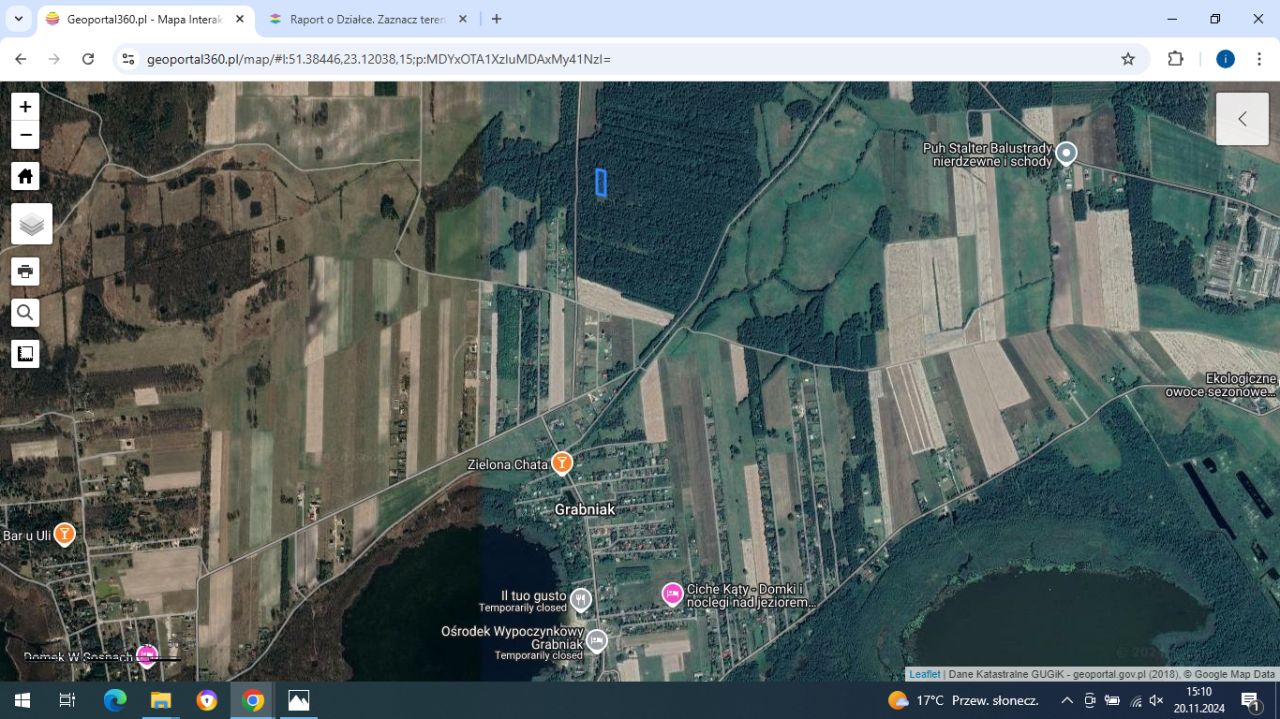Screen dimensions: 1280x719
Task: Collapse the side panel with the left chevron
Action: [x=1242, y=118]
